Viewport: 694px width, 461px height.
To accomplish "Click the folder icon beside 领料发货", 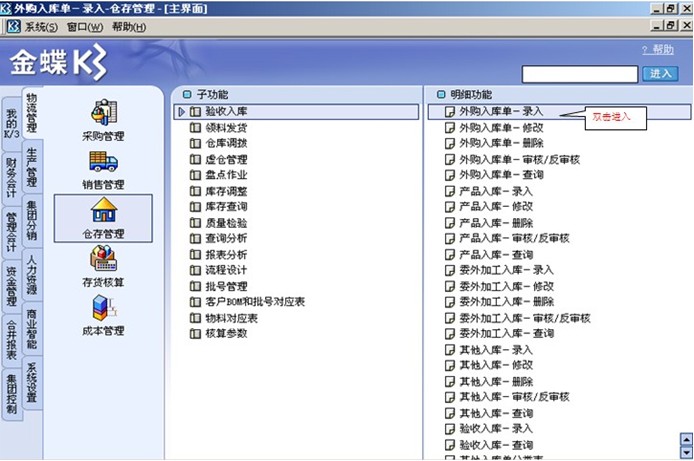I will 195,128.
